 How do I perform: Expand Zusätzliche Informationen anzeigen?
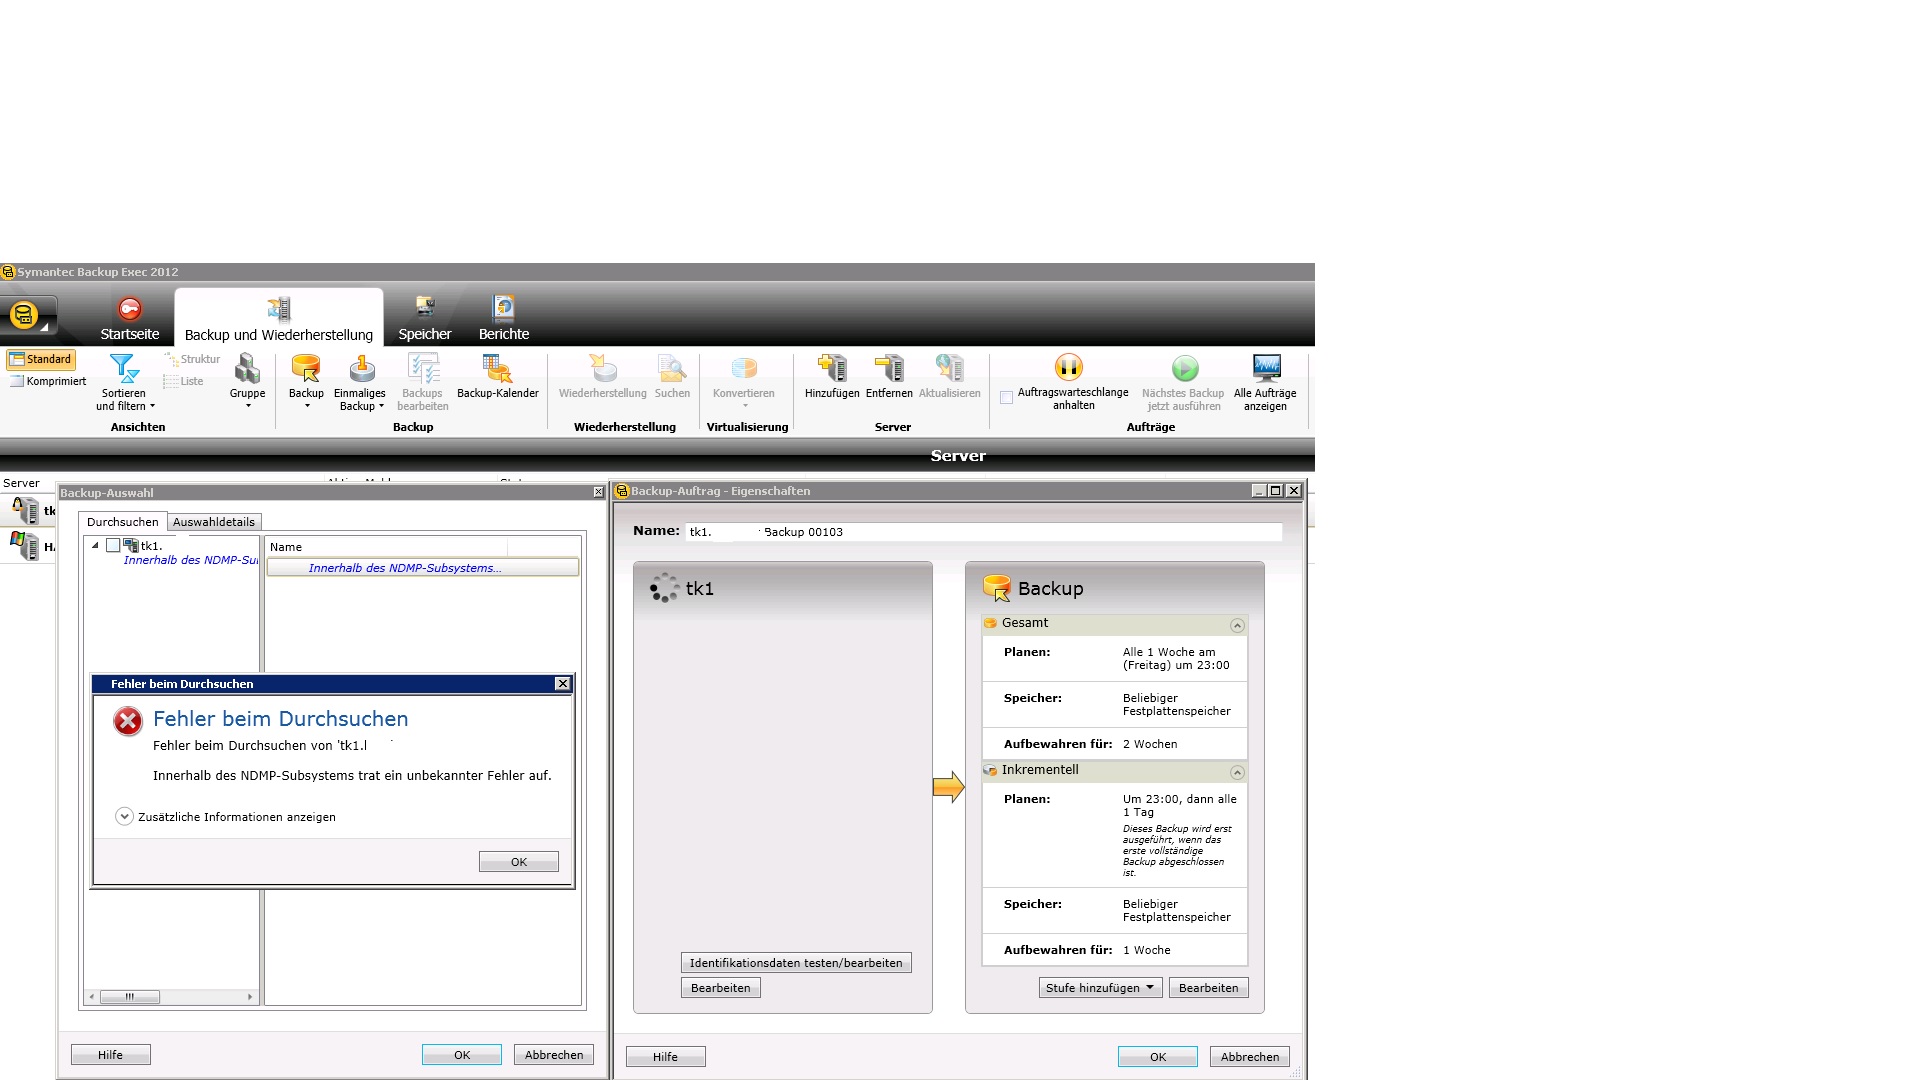pos(124,817)
